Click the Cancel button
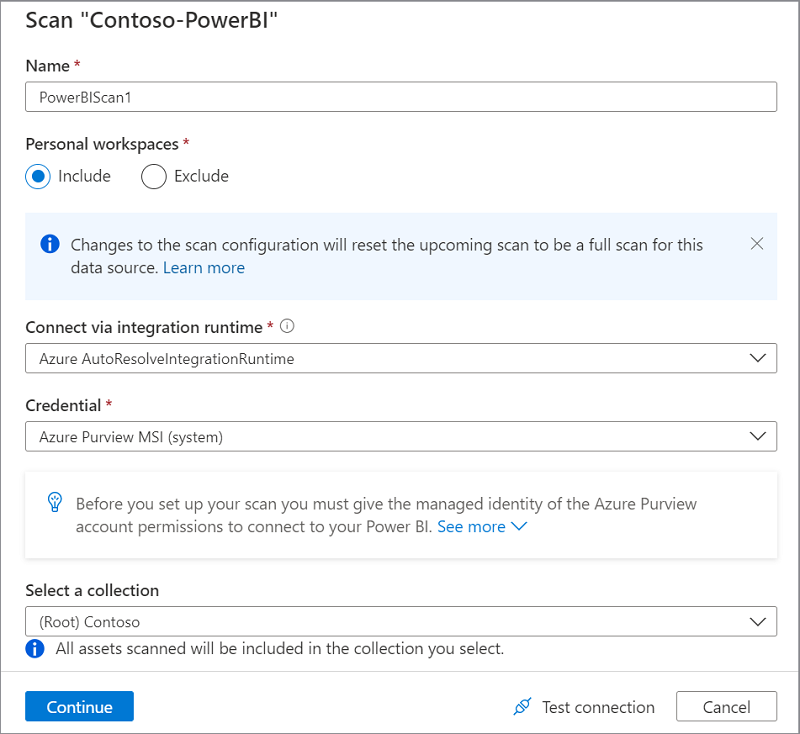The height and width of the screenshot is (734, 800). (x=727, y=706)
